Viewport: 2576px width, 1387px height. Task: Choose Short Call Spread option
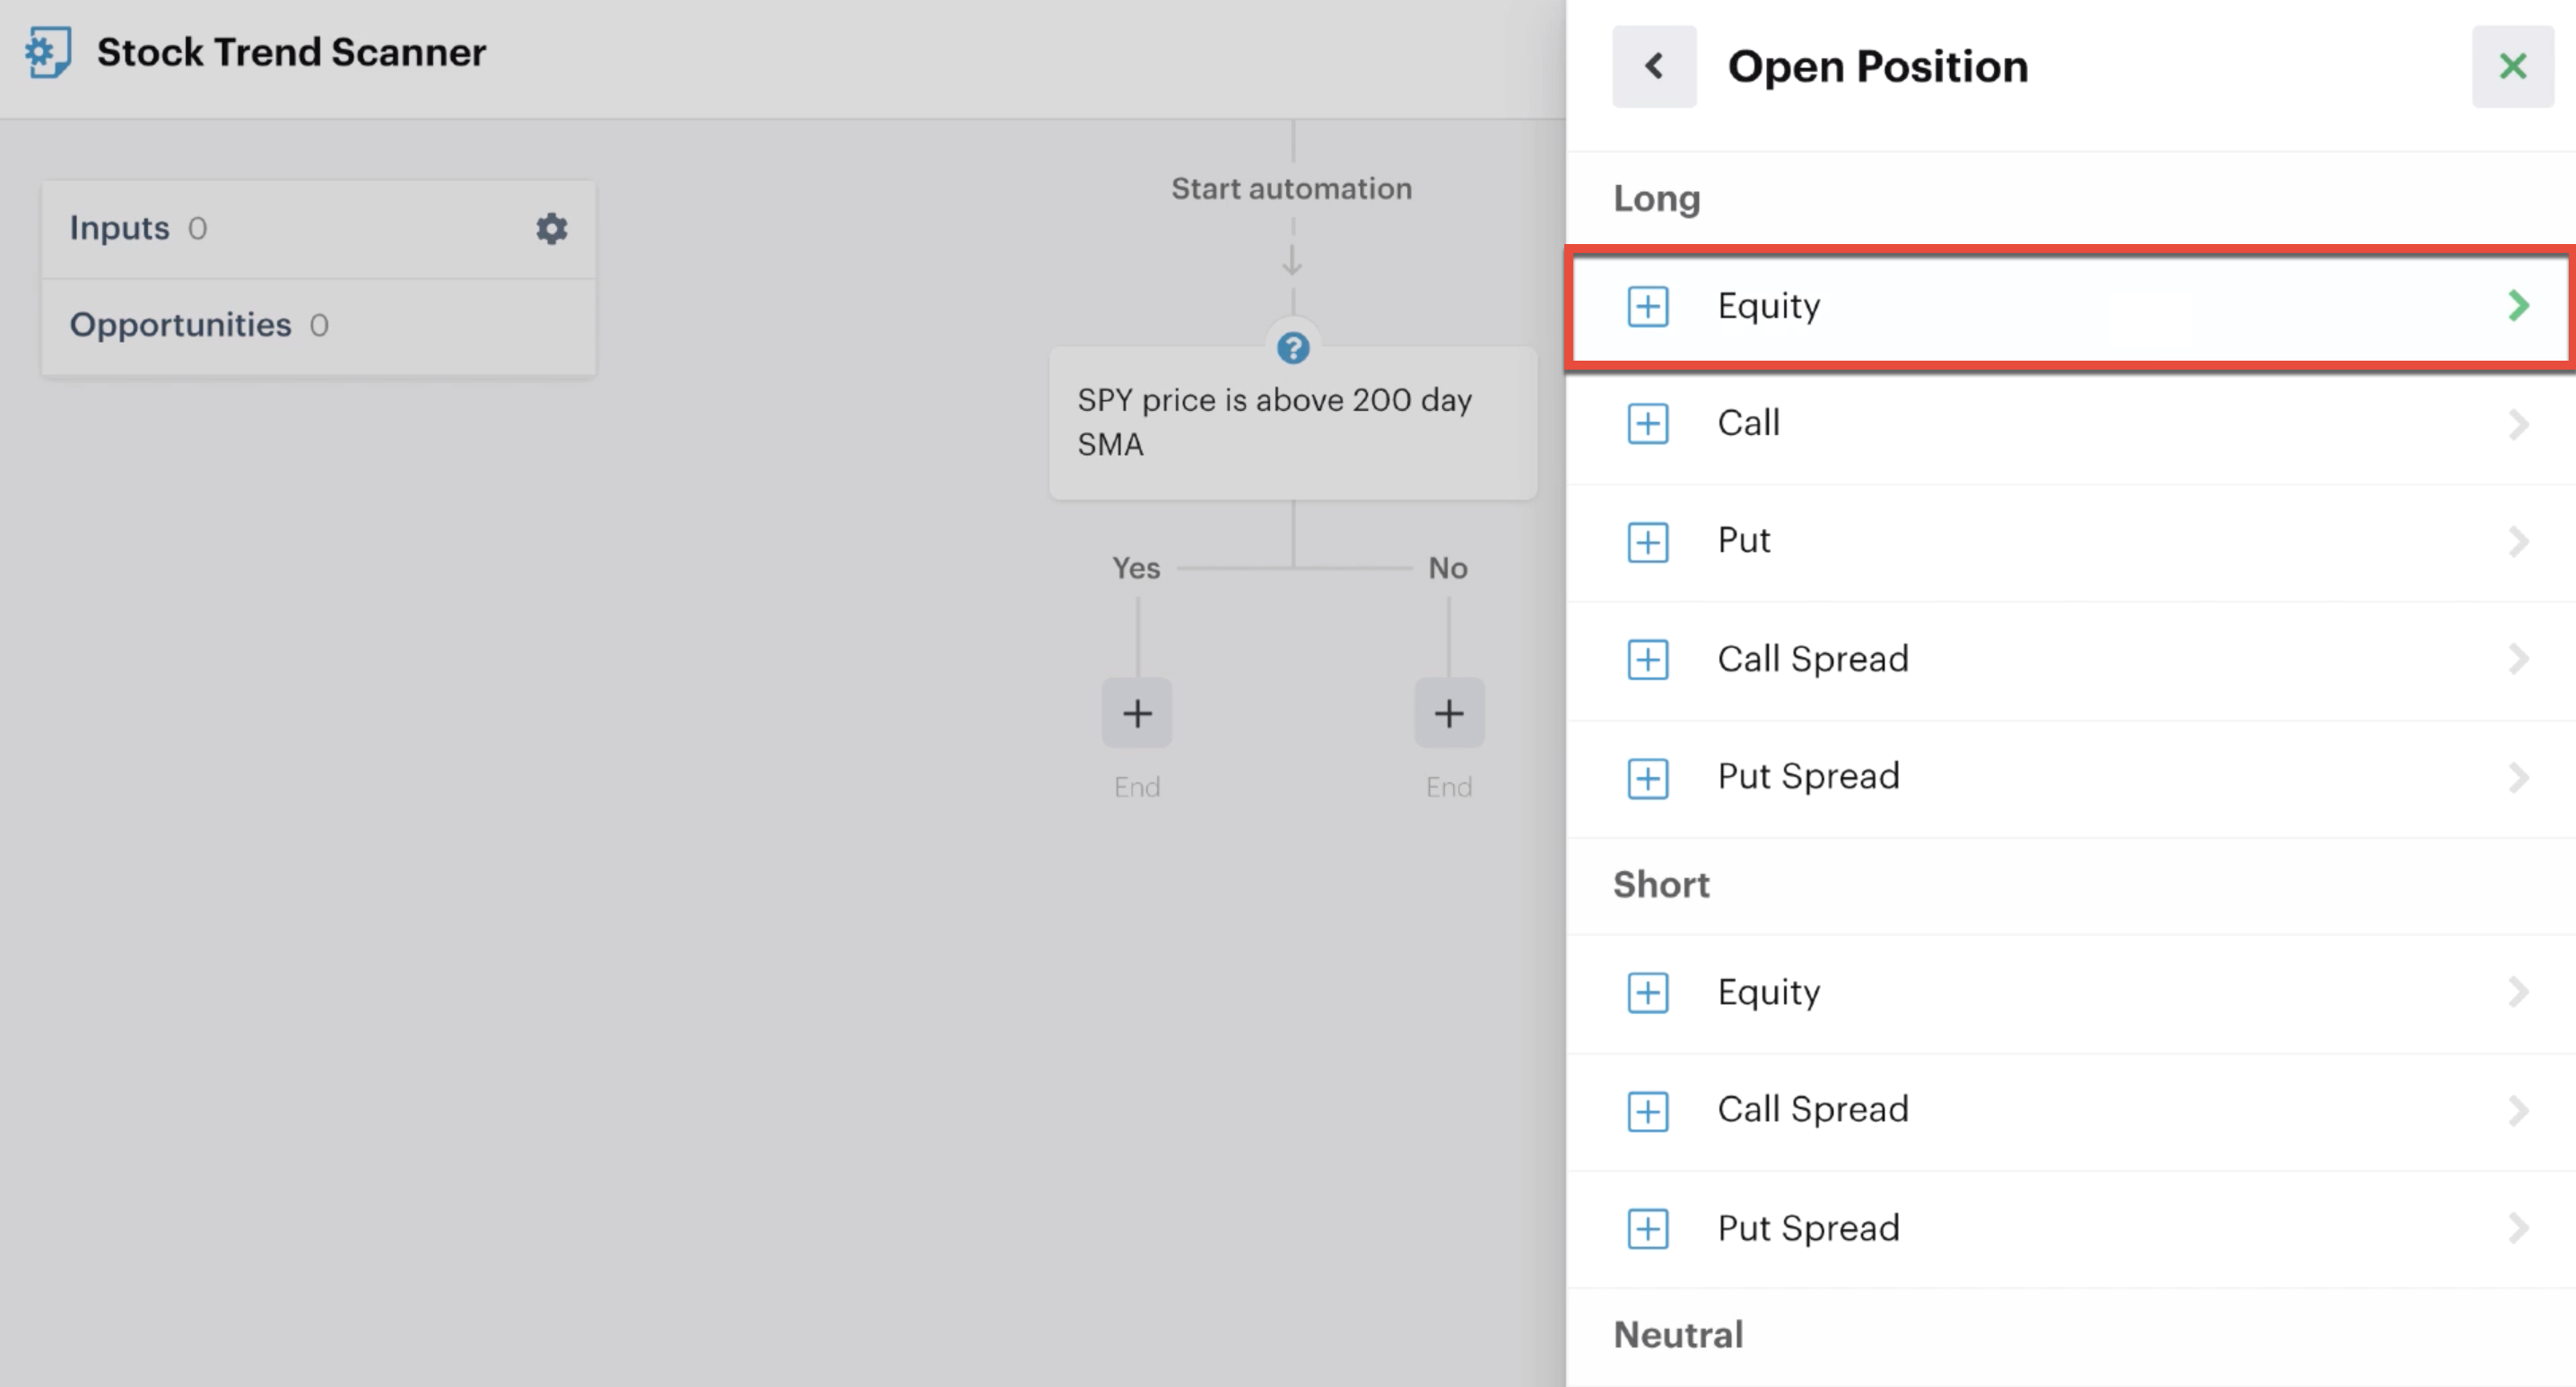pyautogui.click(x=2070, y=1111)
